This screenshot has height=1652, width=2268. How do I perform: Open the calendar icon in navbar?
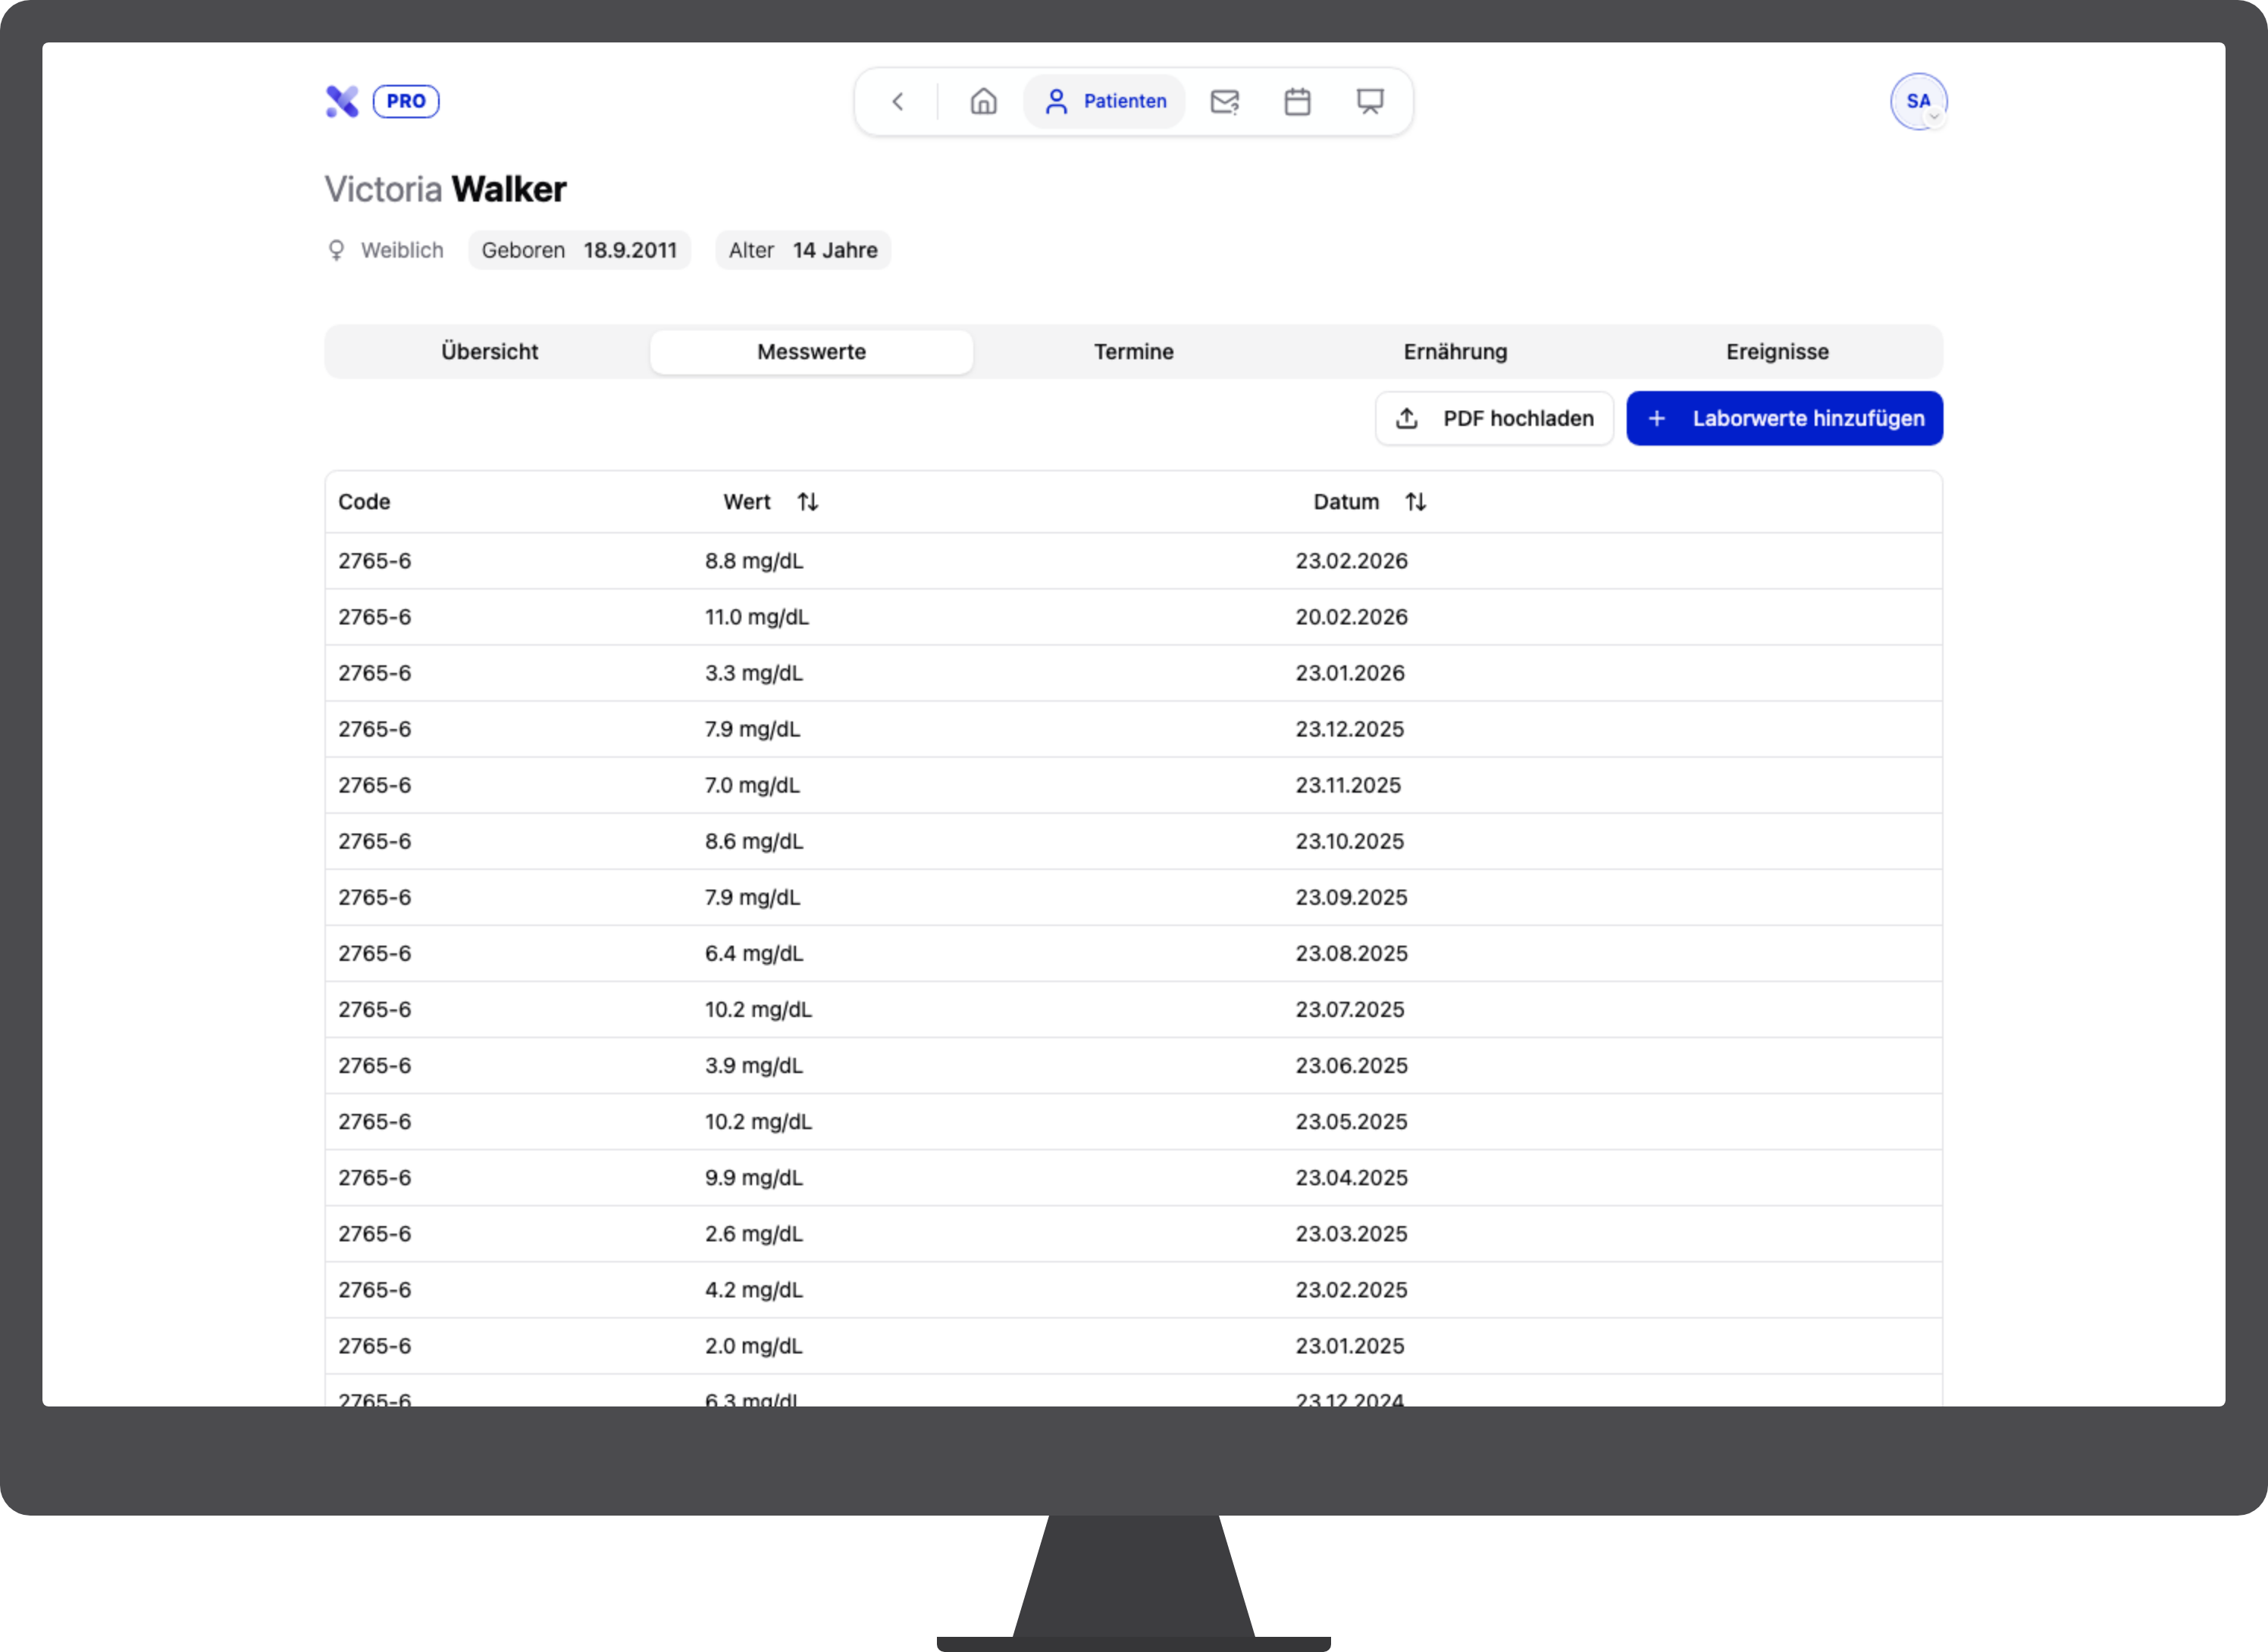[1297, 101]
